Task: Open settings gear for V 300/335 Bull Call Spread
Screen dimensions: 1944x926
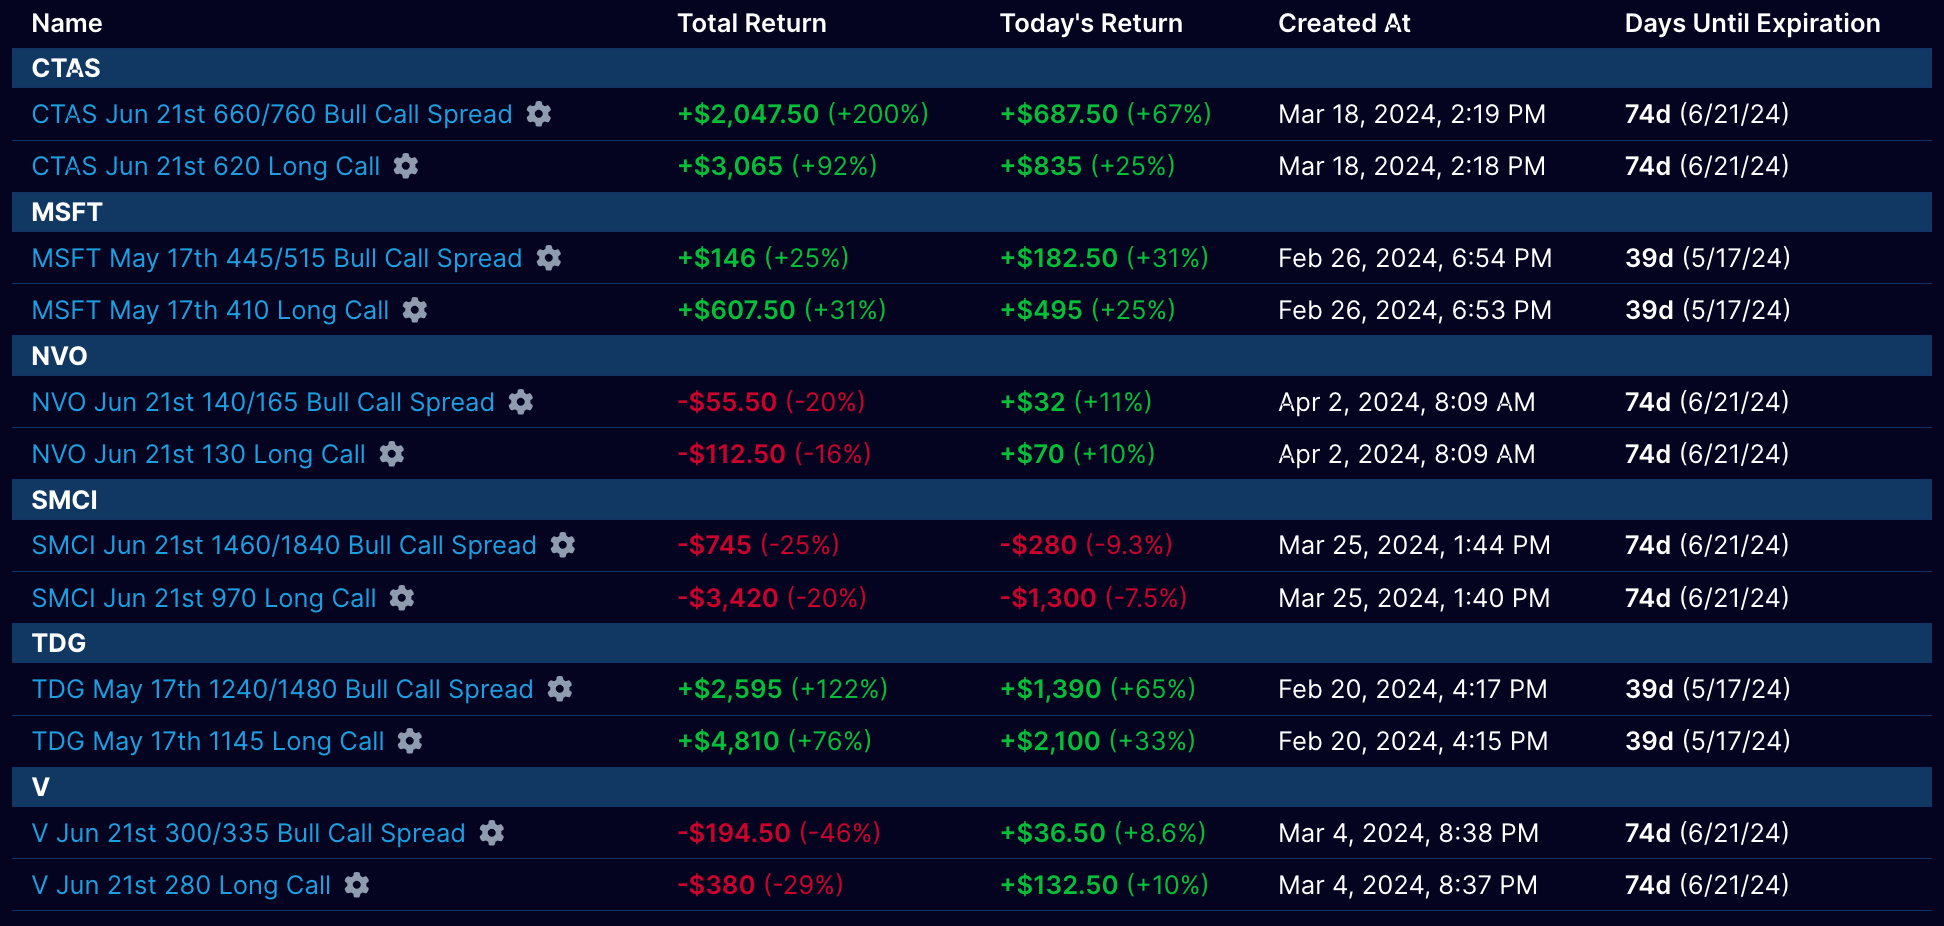Action: pos(492,833)
